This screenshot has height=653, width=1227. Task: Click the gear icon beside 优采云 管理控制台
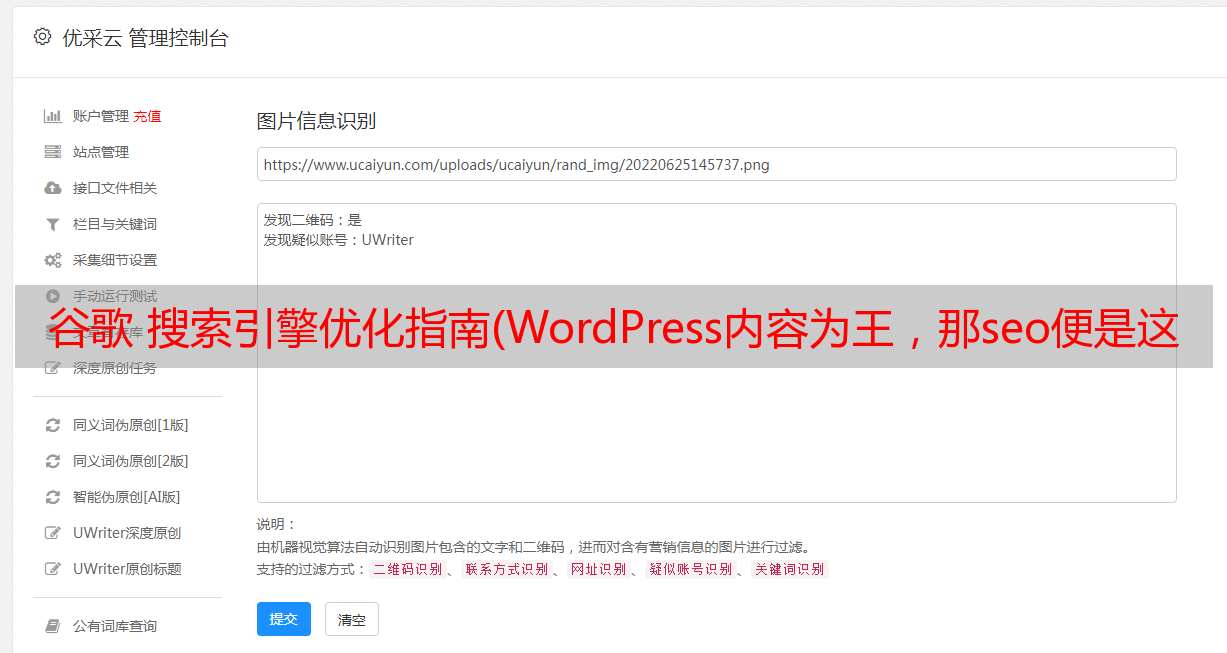[x=42, y=37]
